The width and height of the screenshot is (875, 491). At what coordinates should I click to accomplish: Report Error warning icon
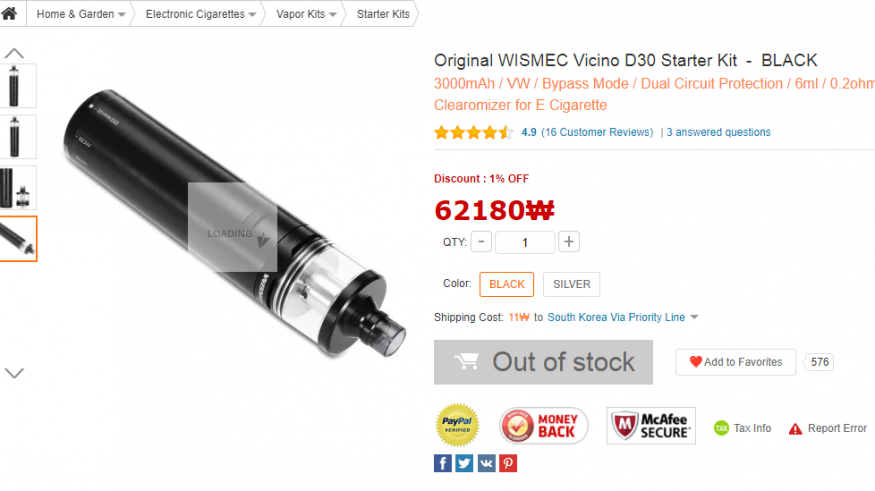coord(795,429)
